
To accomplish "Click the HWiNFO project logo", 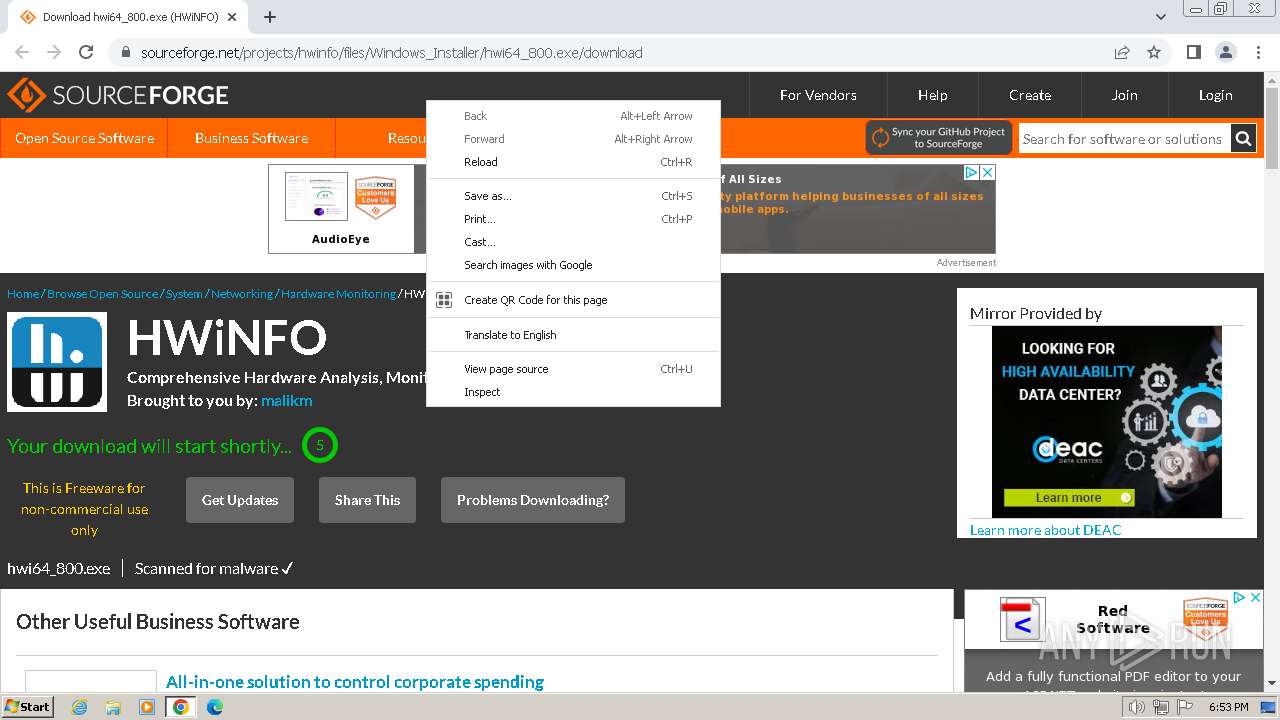I will click(57, 362).
